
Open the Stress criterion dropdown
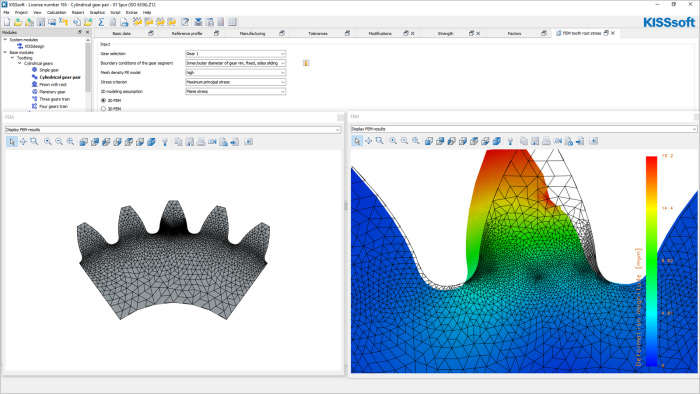[x=236, y=82]
